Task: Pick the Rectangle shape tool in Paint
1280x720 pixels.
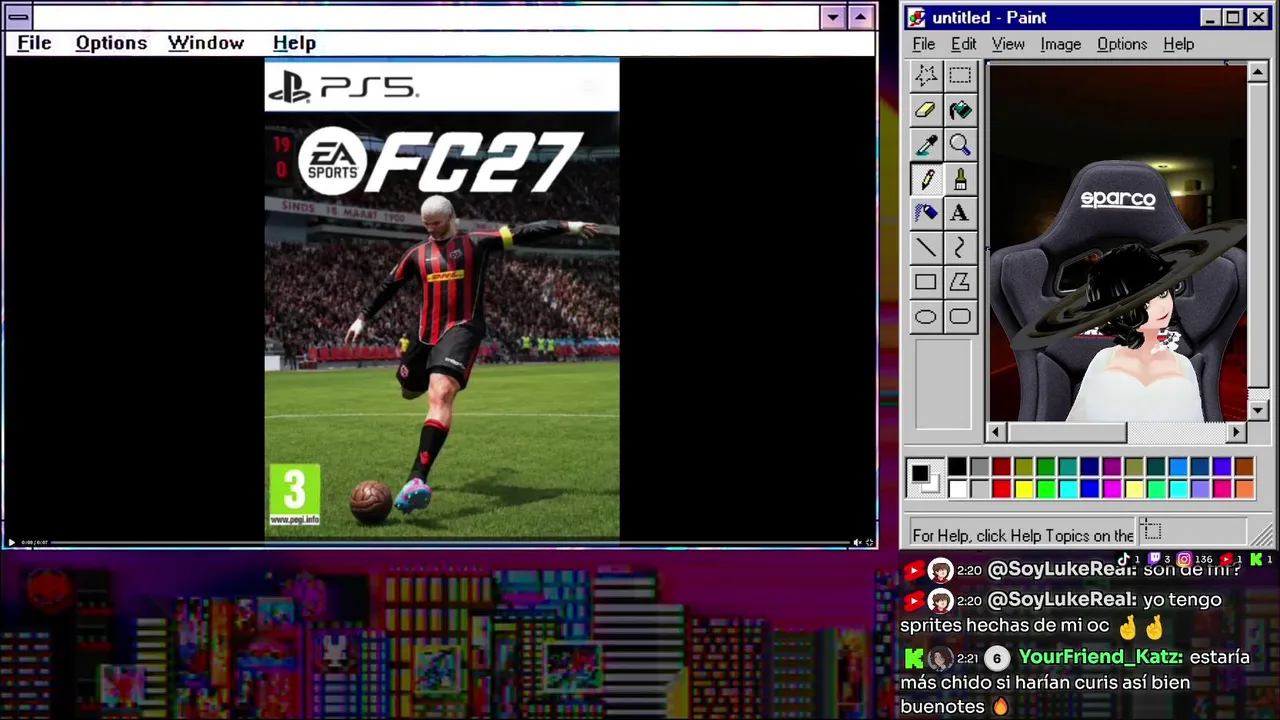Action: coord(926,282)
